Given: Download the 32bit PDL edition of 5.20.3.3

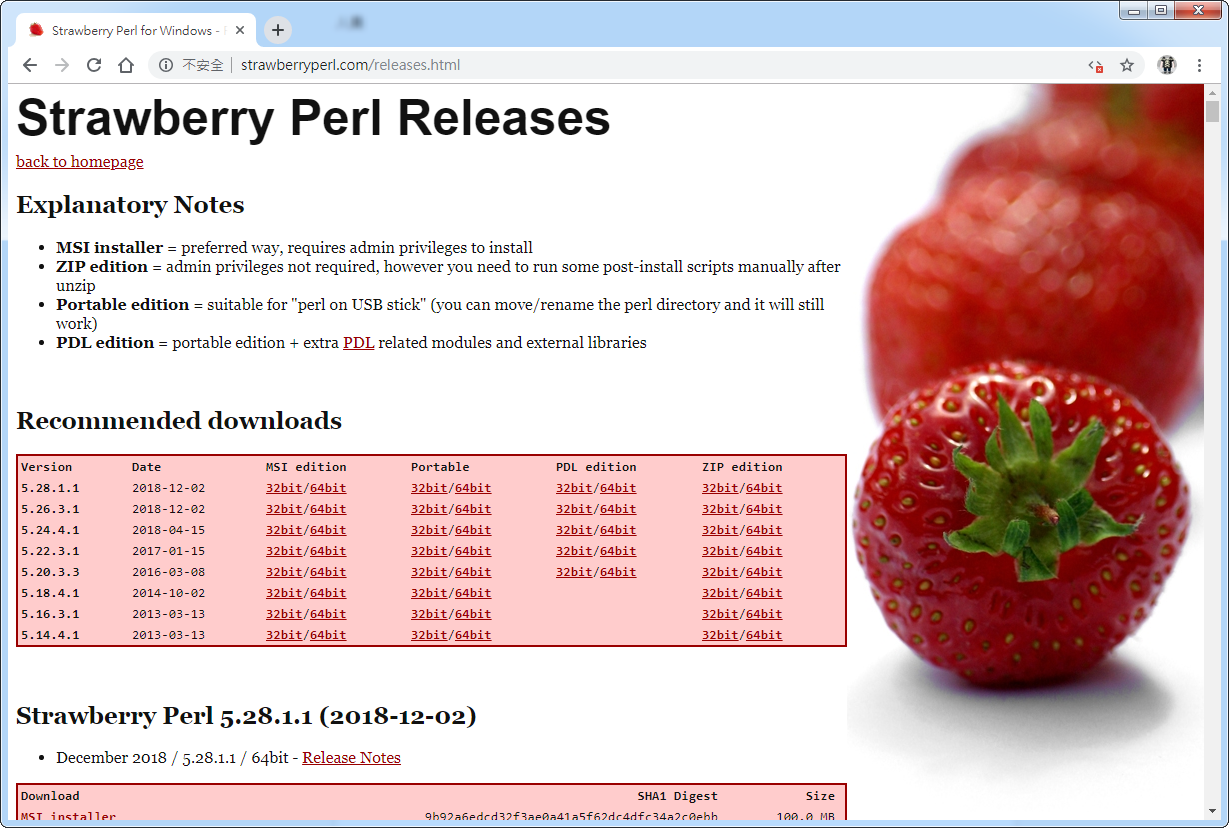Looking at the screenshot, I should point(573,571).
